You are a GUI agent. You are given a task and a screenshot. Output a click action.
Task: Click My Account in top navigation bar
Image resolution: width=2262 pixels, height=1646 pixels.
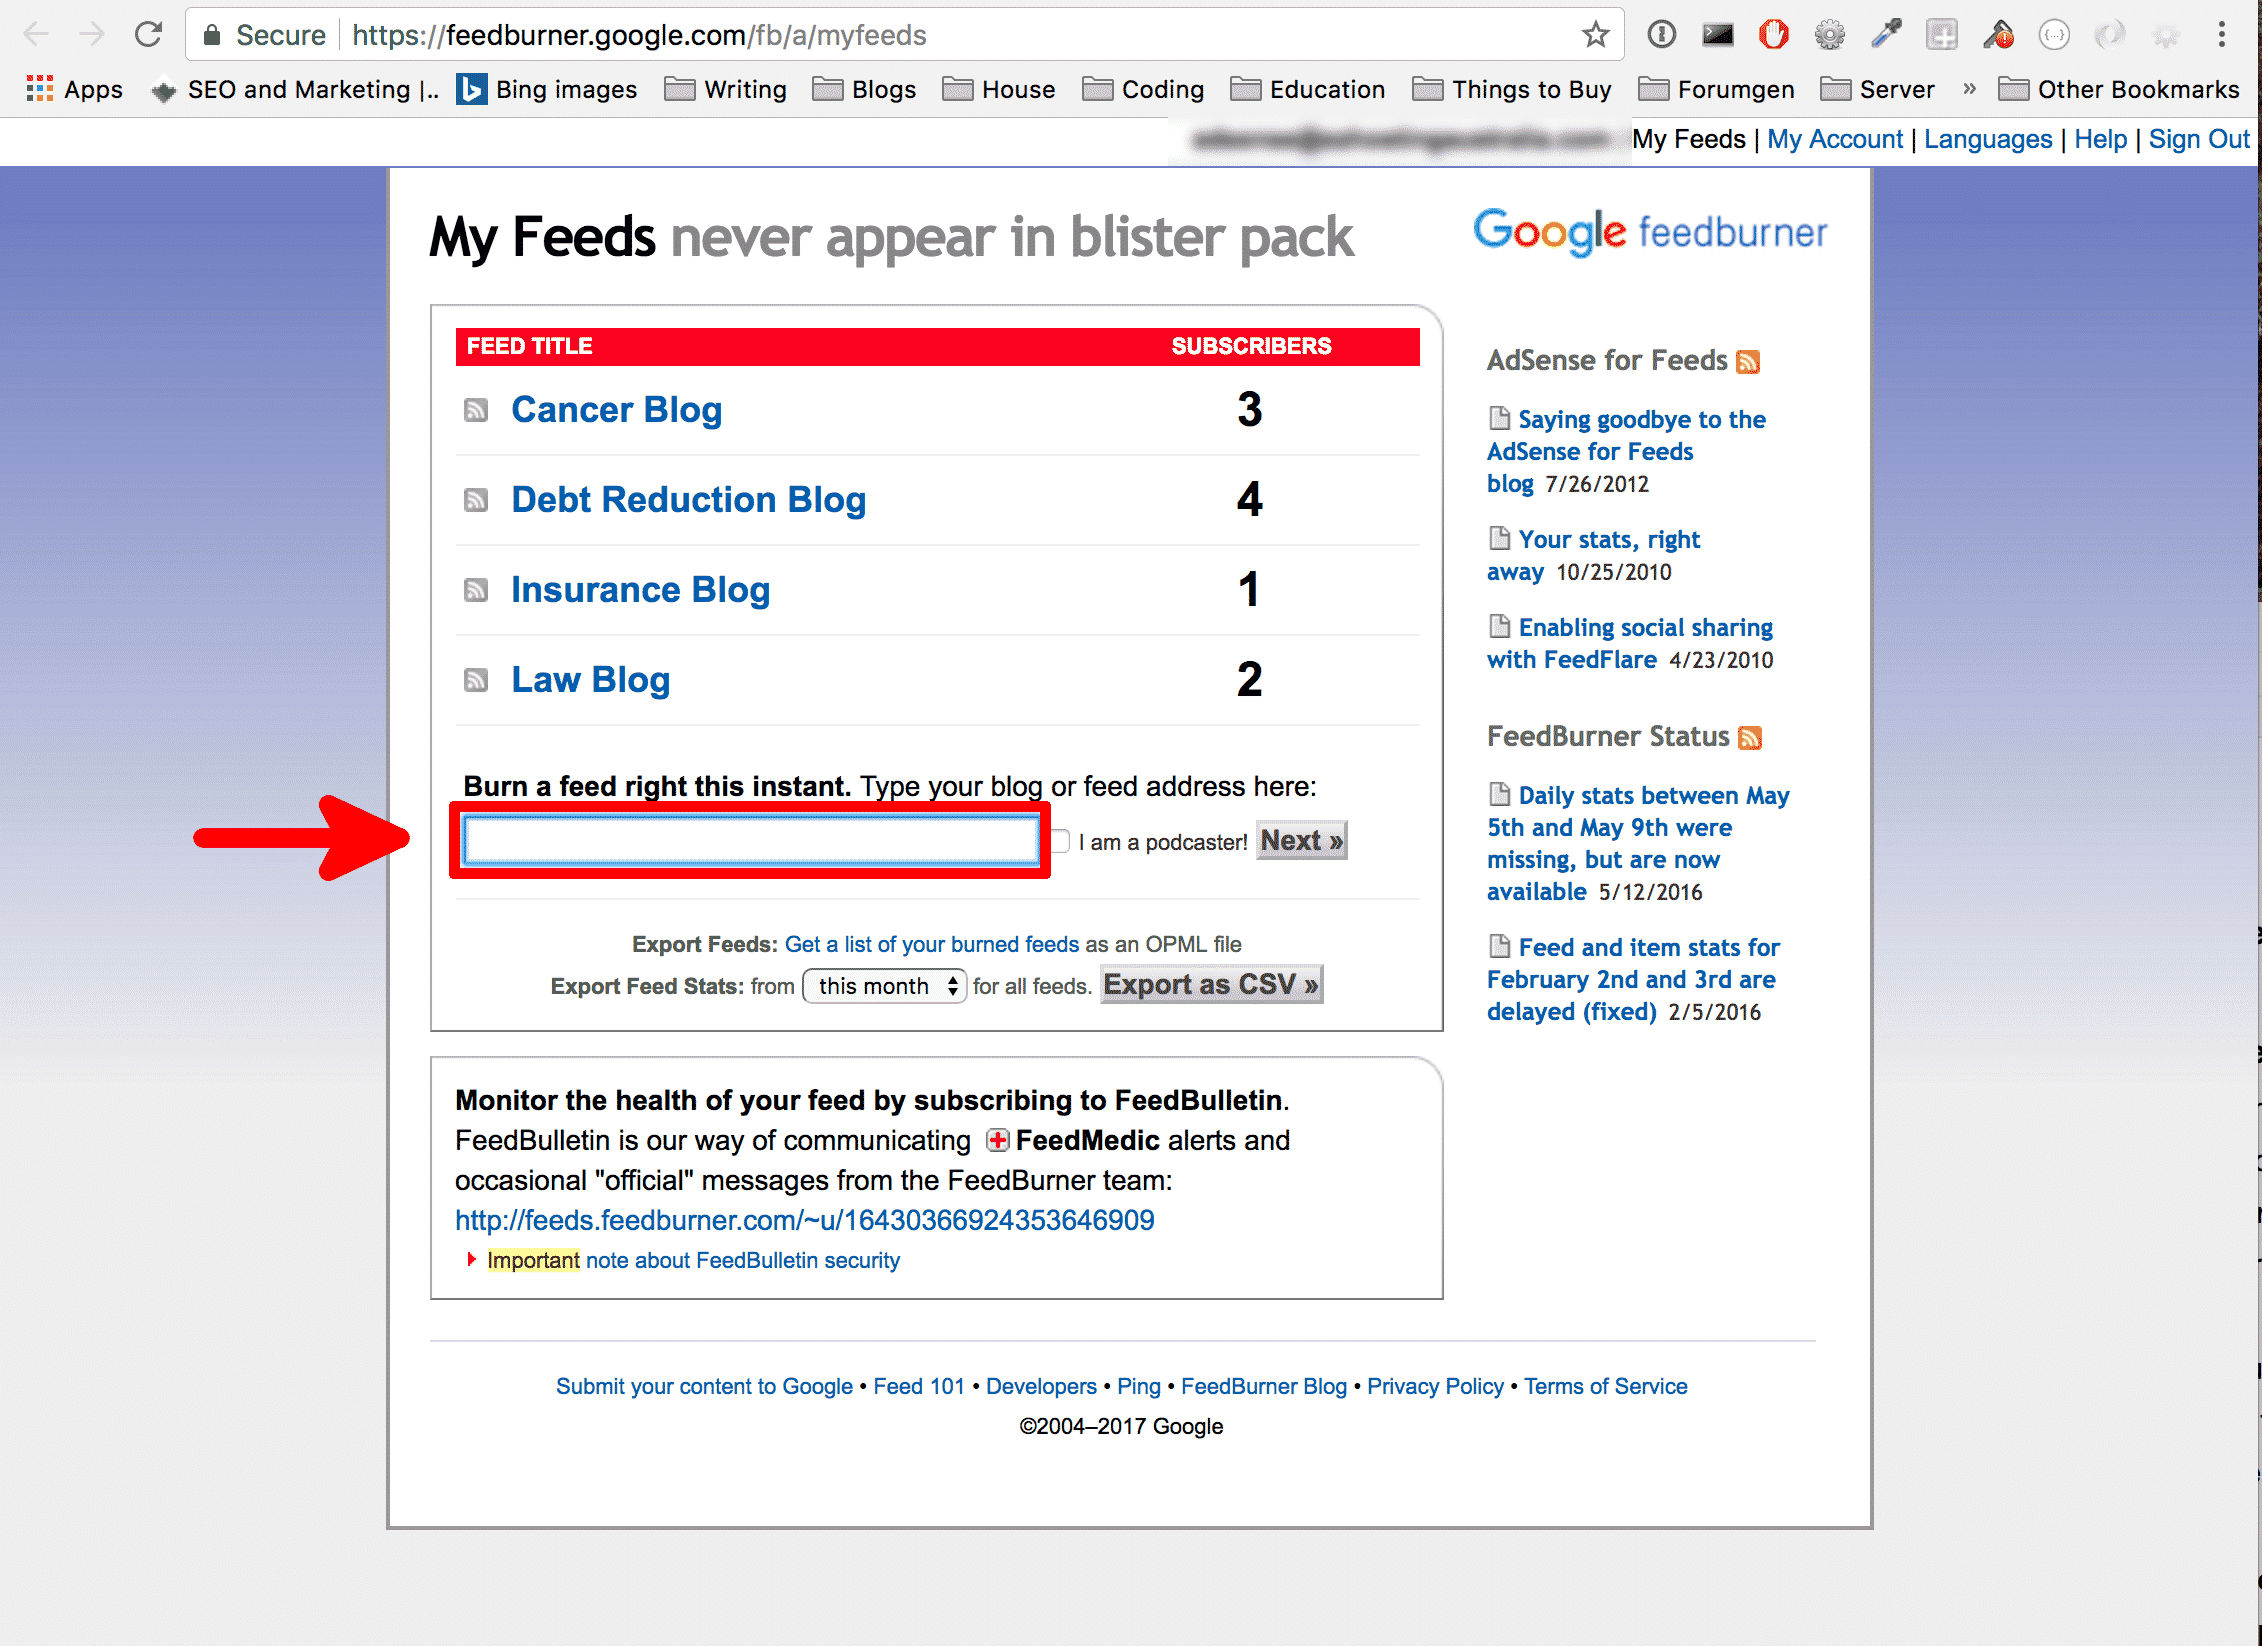coord(1835,139)
